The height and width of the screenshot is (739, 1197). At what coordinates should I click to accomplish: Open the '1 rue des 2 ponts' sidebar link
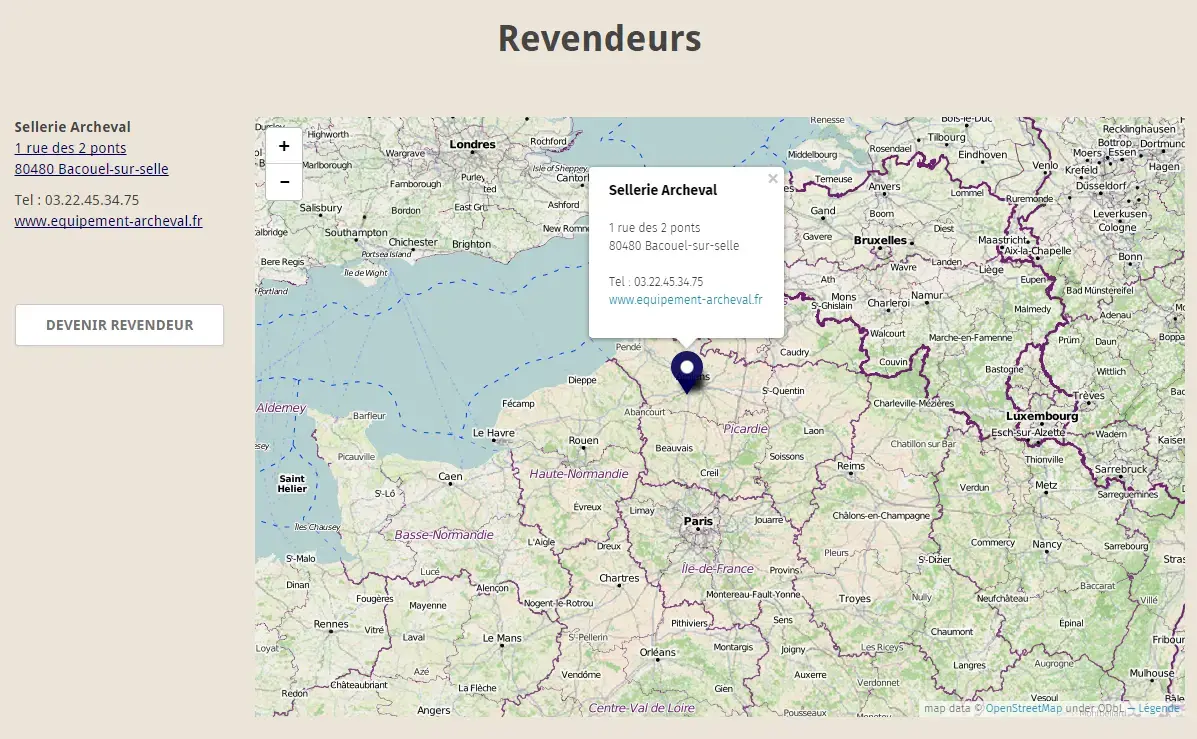pos(70,148)
